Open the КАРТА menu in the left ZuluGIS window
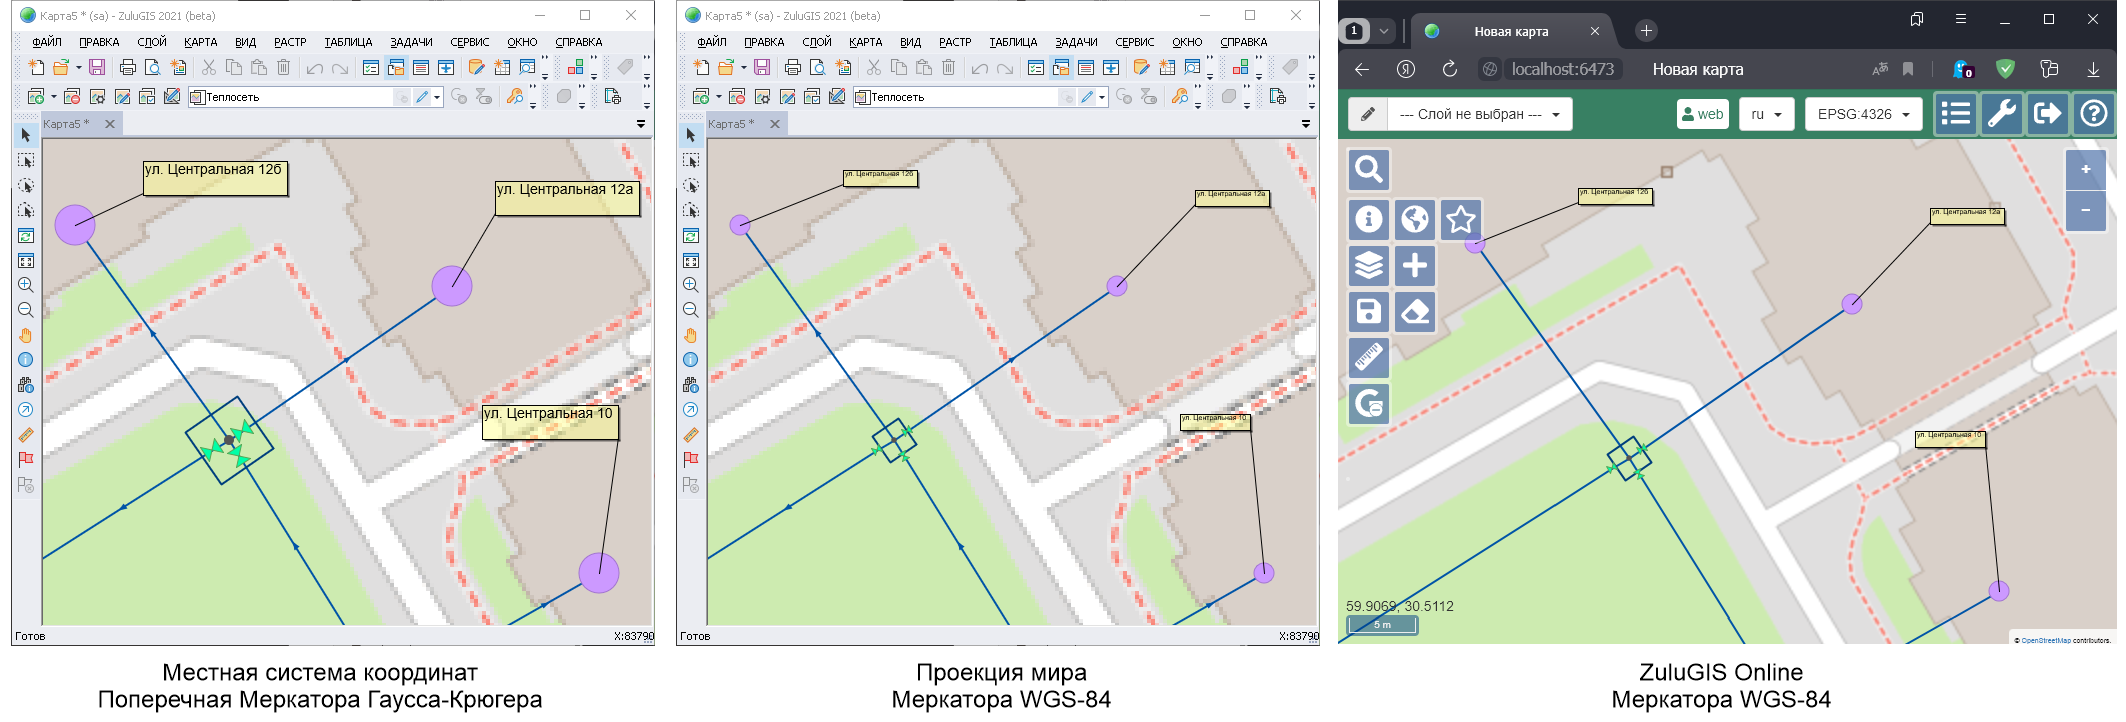Image resolution: width=2126 pixels, height=722 pixels. pyautogui.click(x=200, y=42)
